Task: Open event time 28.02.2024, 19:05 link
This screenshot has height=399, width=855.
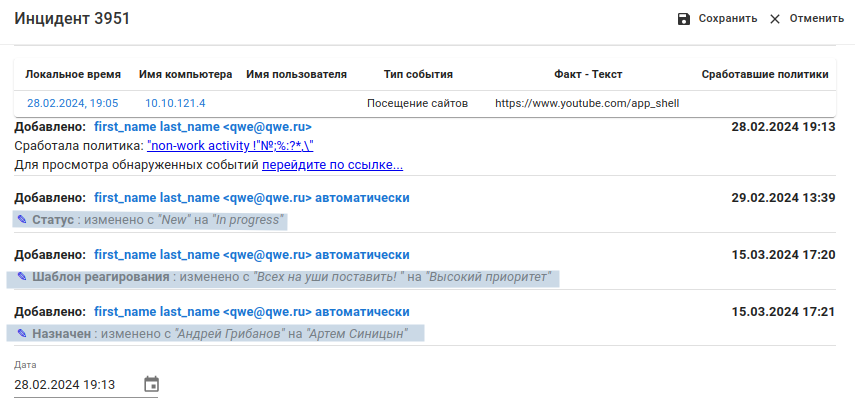Action: (73, 103)
